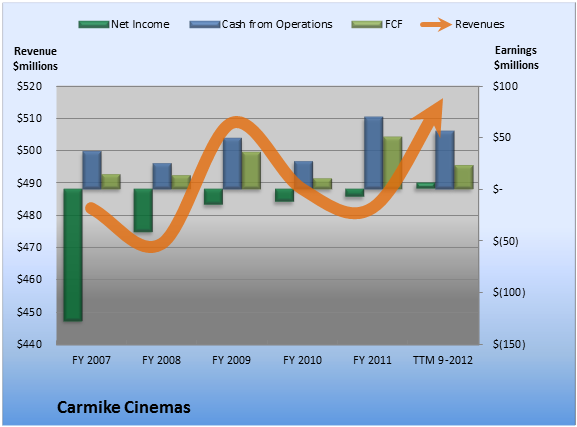The height and width of the screenshot is (427, 577).
Task: Click the 'Carmike Cinemas' chart title
Action: (x=124, y=407)
